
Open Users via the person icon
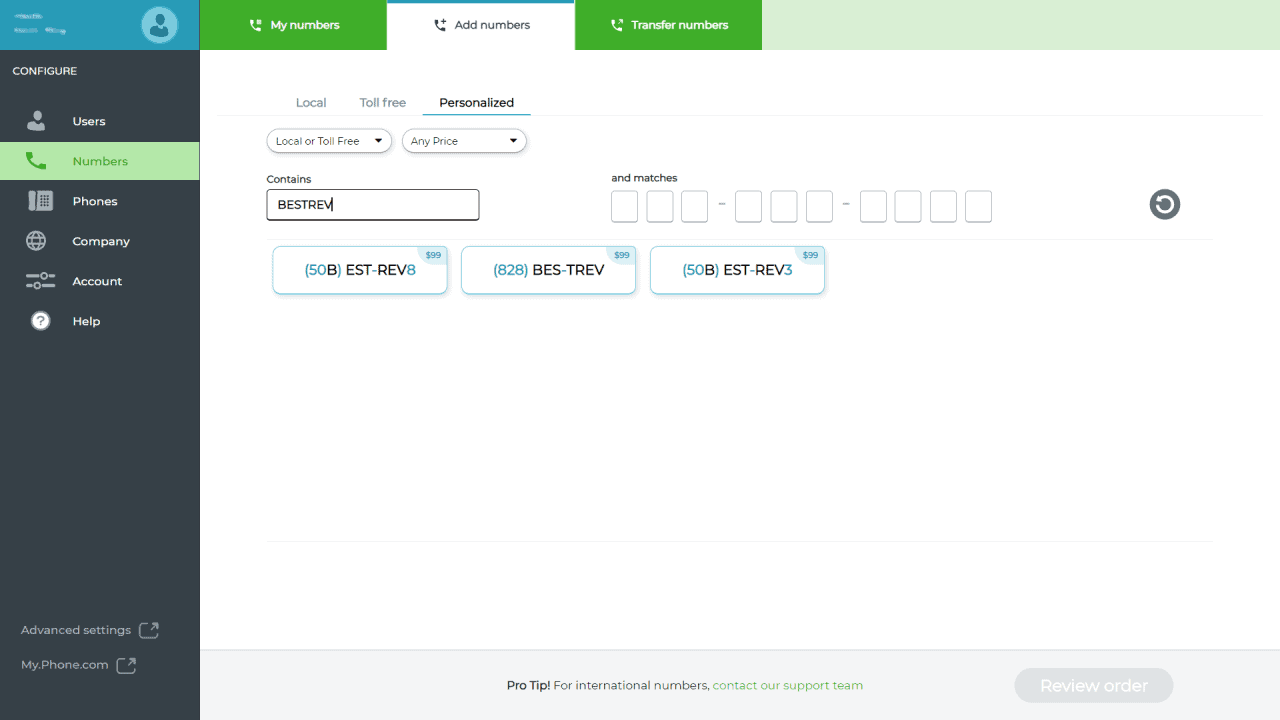[37, 121]
